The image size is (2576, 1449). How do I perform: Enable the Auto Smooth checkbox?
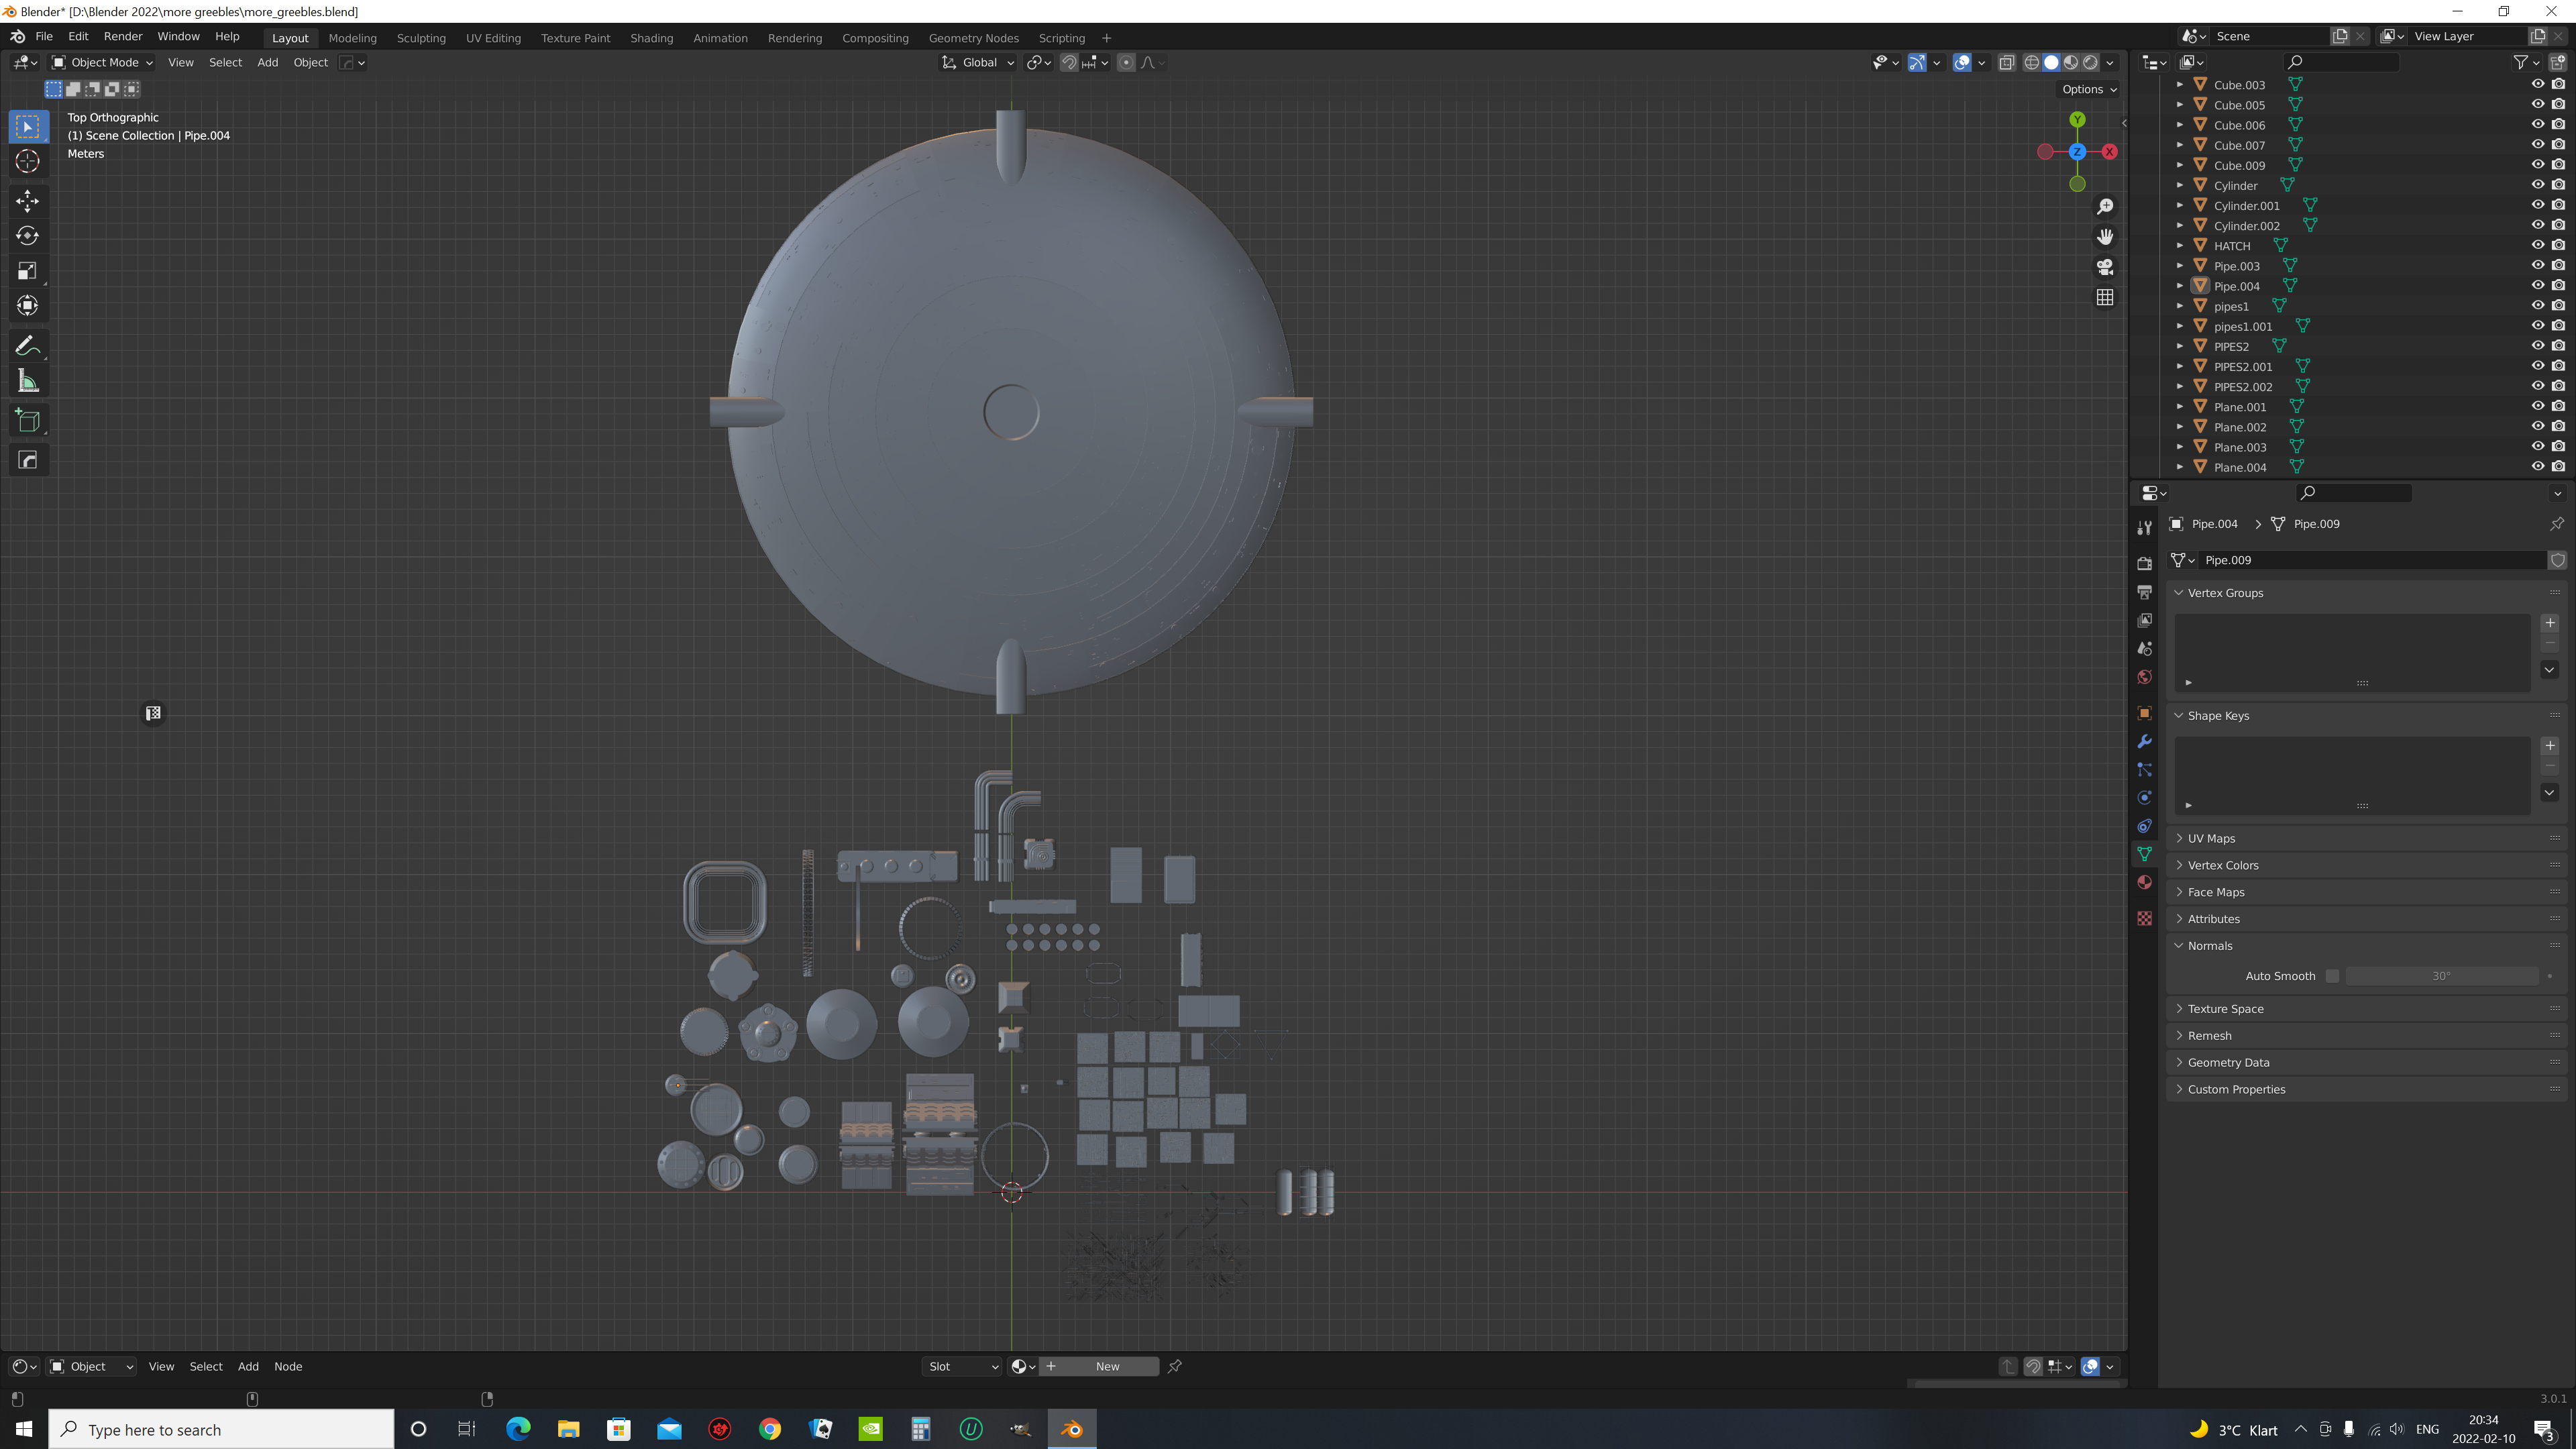tap(2333, 975)
